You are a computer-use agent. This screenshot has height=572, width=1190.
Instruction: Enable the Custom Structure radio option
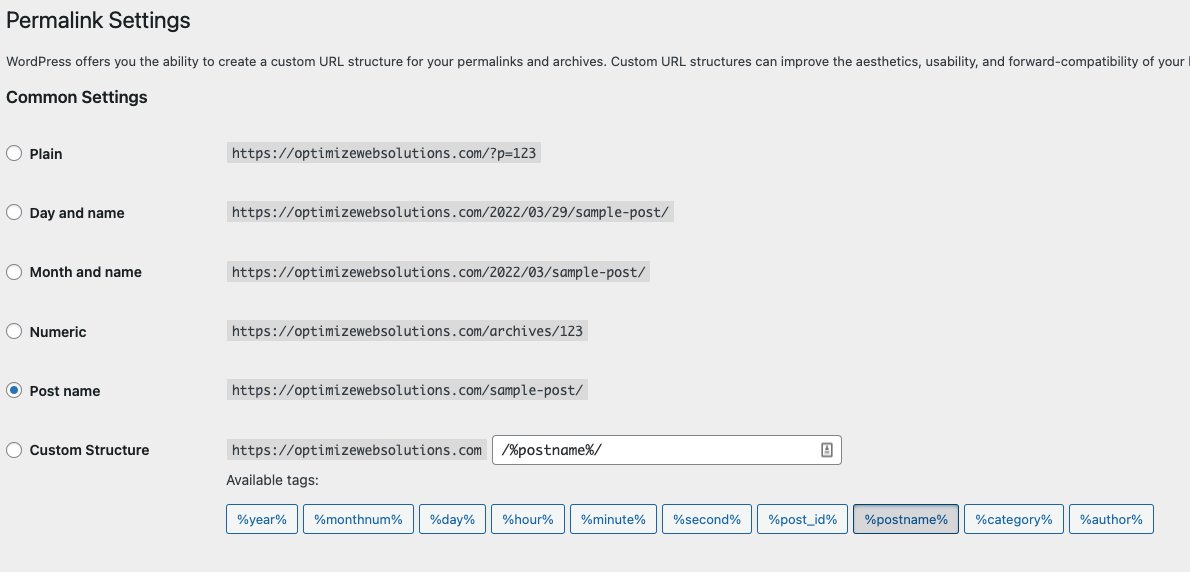click(x=14, y=450)
